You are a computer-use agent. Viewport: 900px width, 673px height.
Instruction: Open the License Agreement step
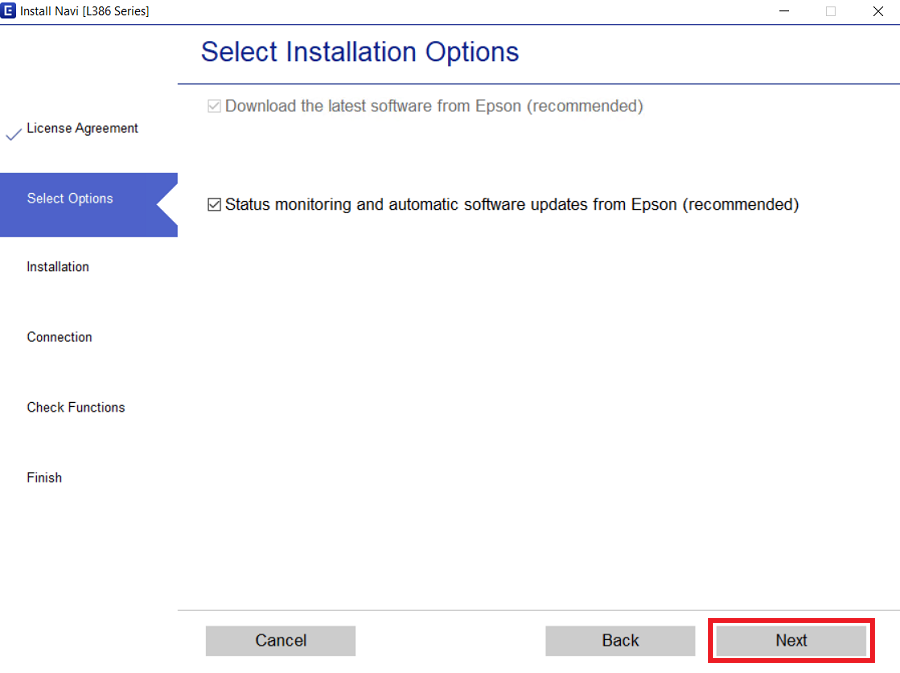pyautogui.click(x=82, y=128)
